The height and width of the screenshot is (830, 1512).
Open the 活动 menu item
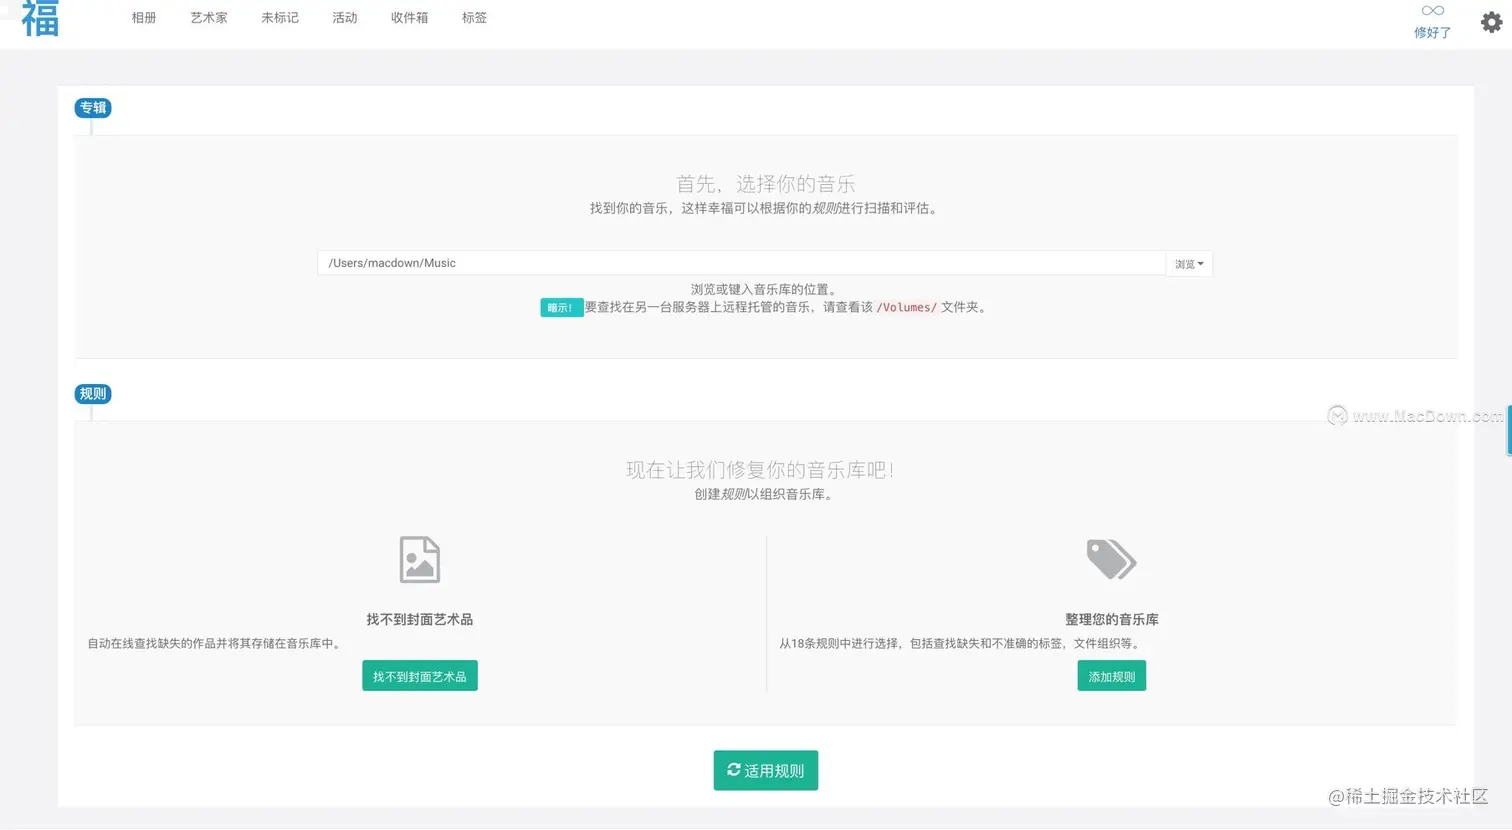point(345,18)
